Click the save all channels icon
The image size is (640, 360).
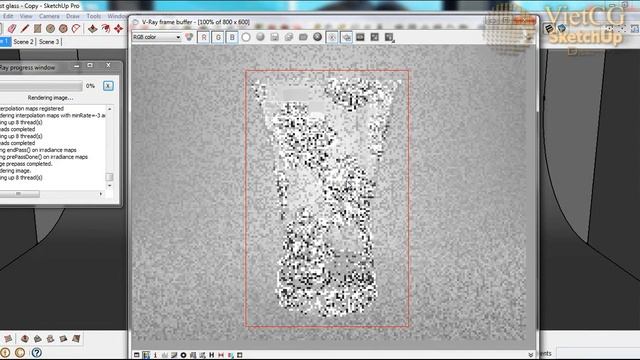(289, 37)
